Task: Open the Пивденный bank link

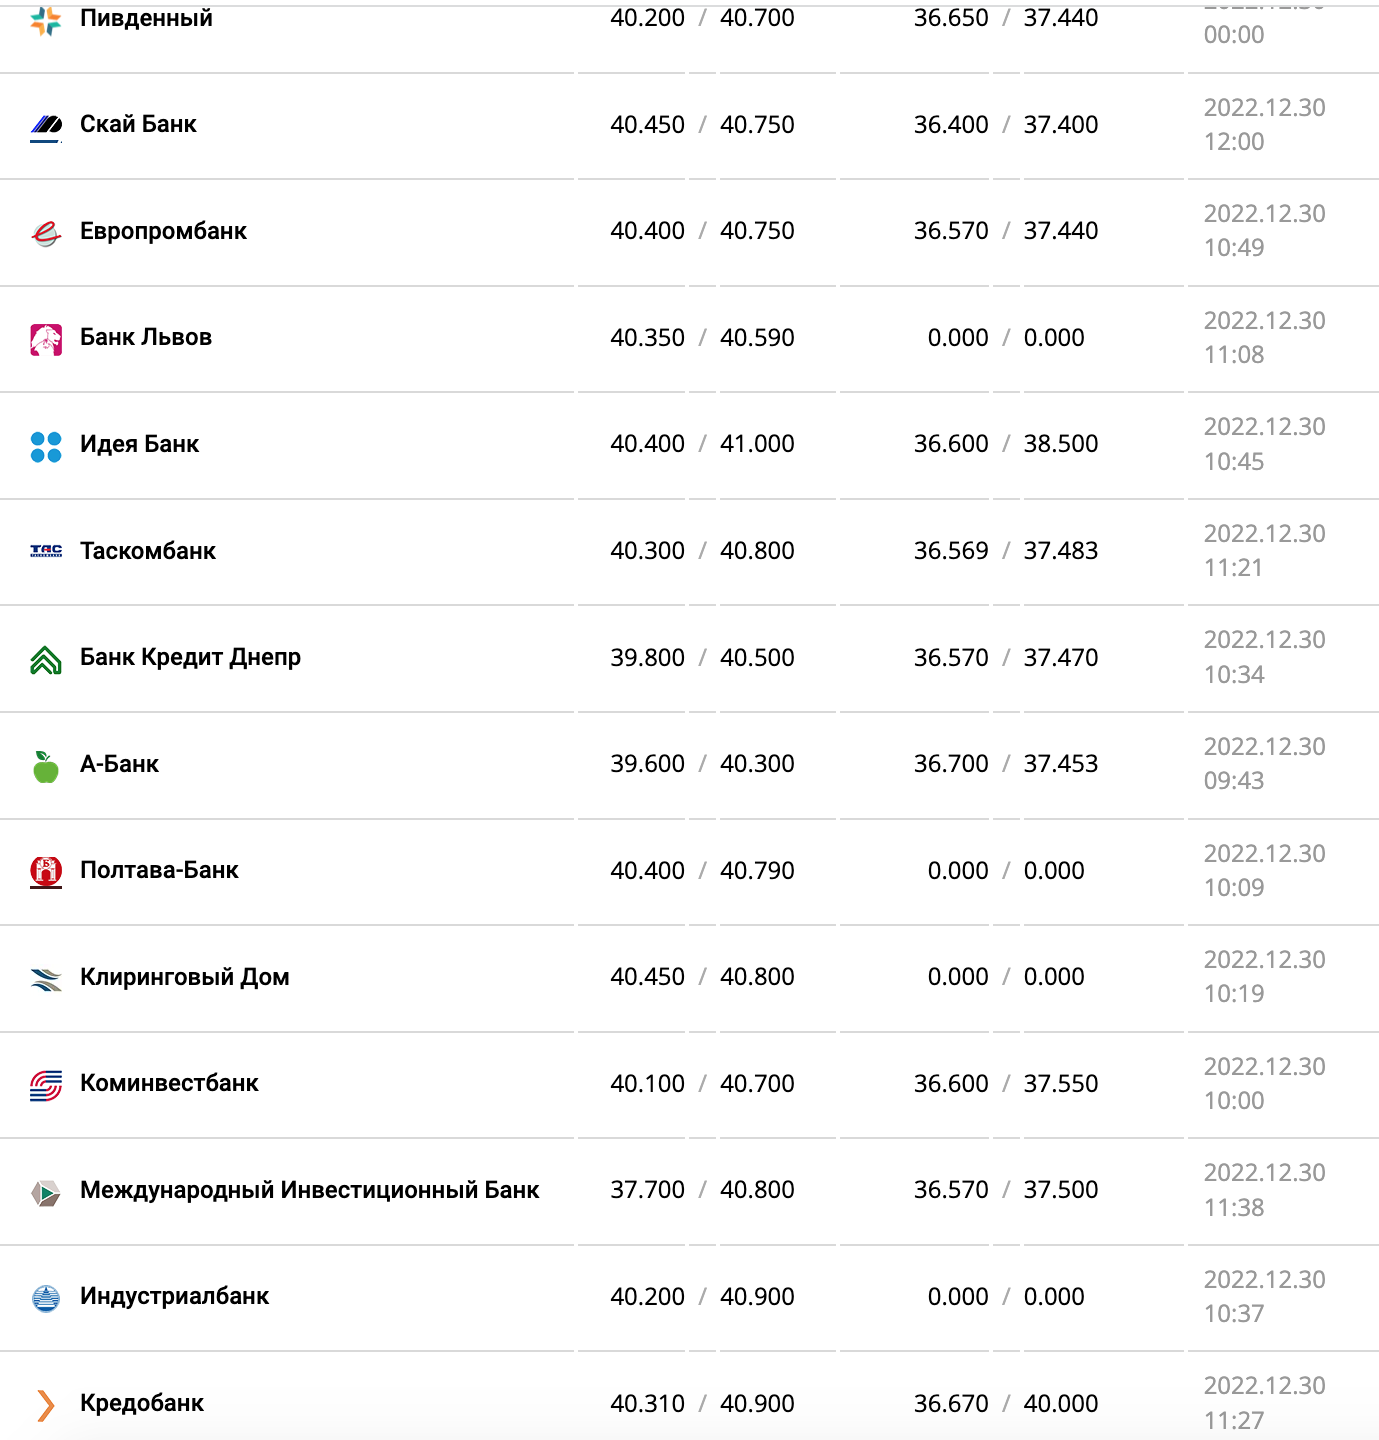Action: (x=146, y=18)
